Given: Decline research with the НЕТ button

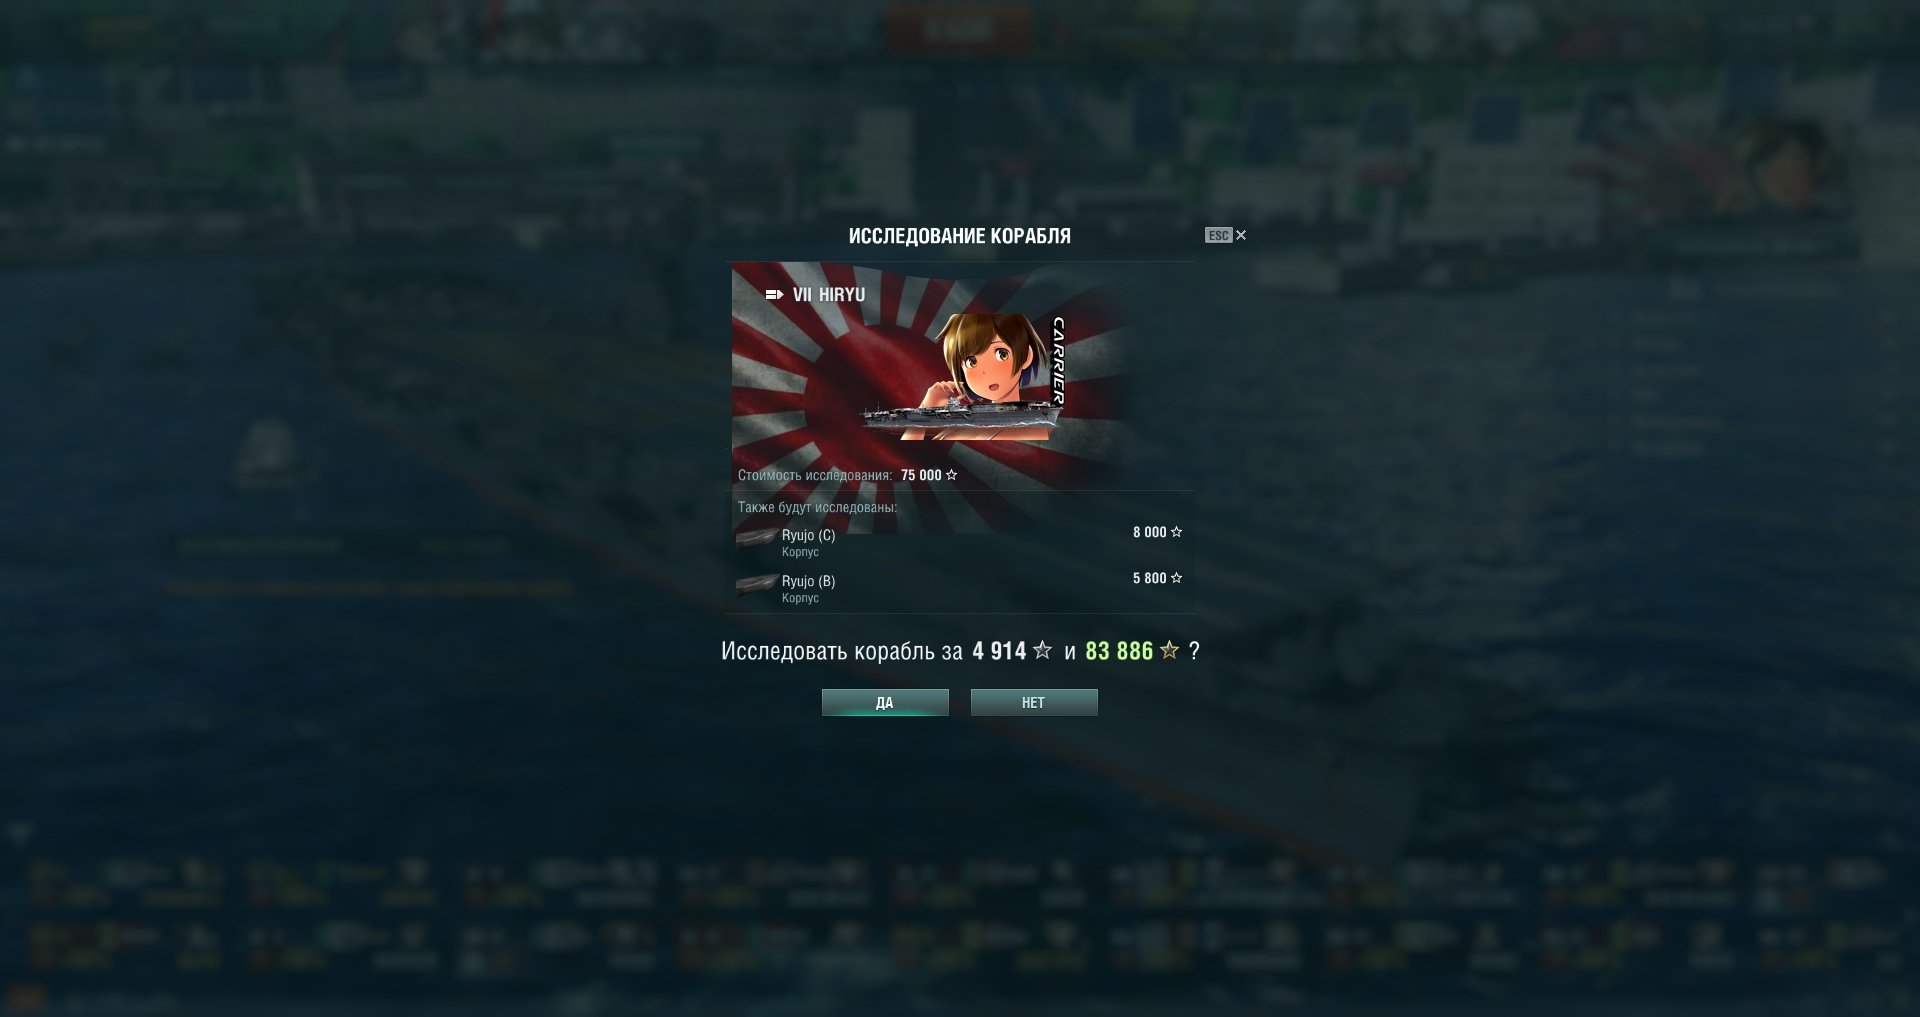Looking at the screenshot, I should point(1034,702).
